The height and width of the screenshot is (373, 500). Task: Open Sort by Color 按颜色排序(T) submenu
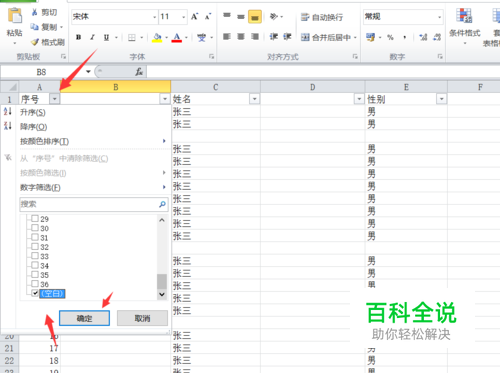click(x=44, y=141)
